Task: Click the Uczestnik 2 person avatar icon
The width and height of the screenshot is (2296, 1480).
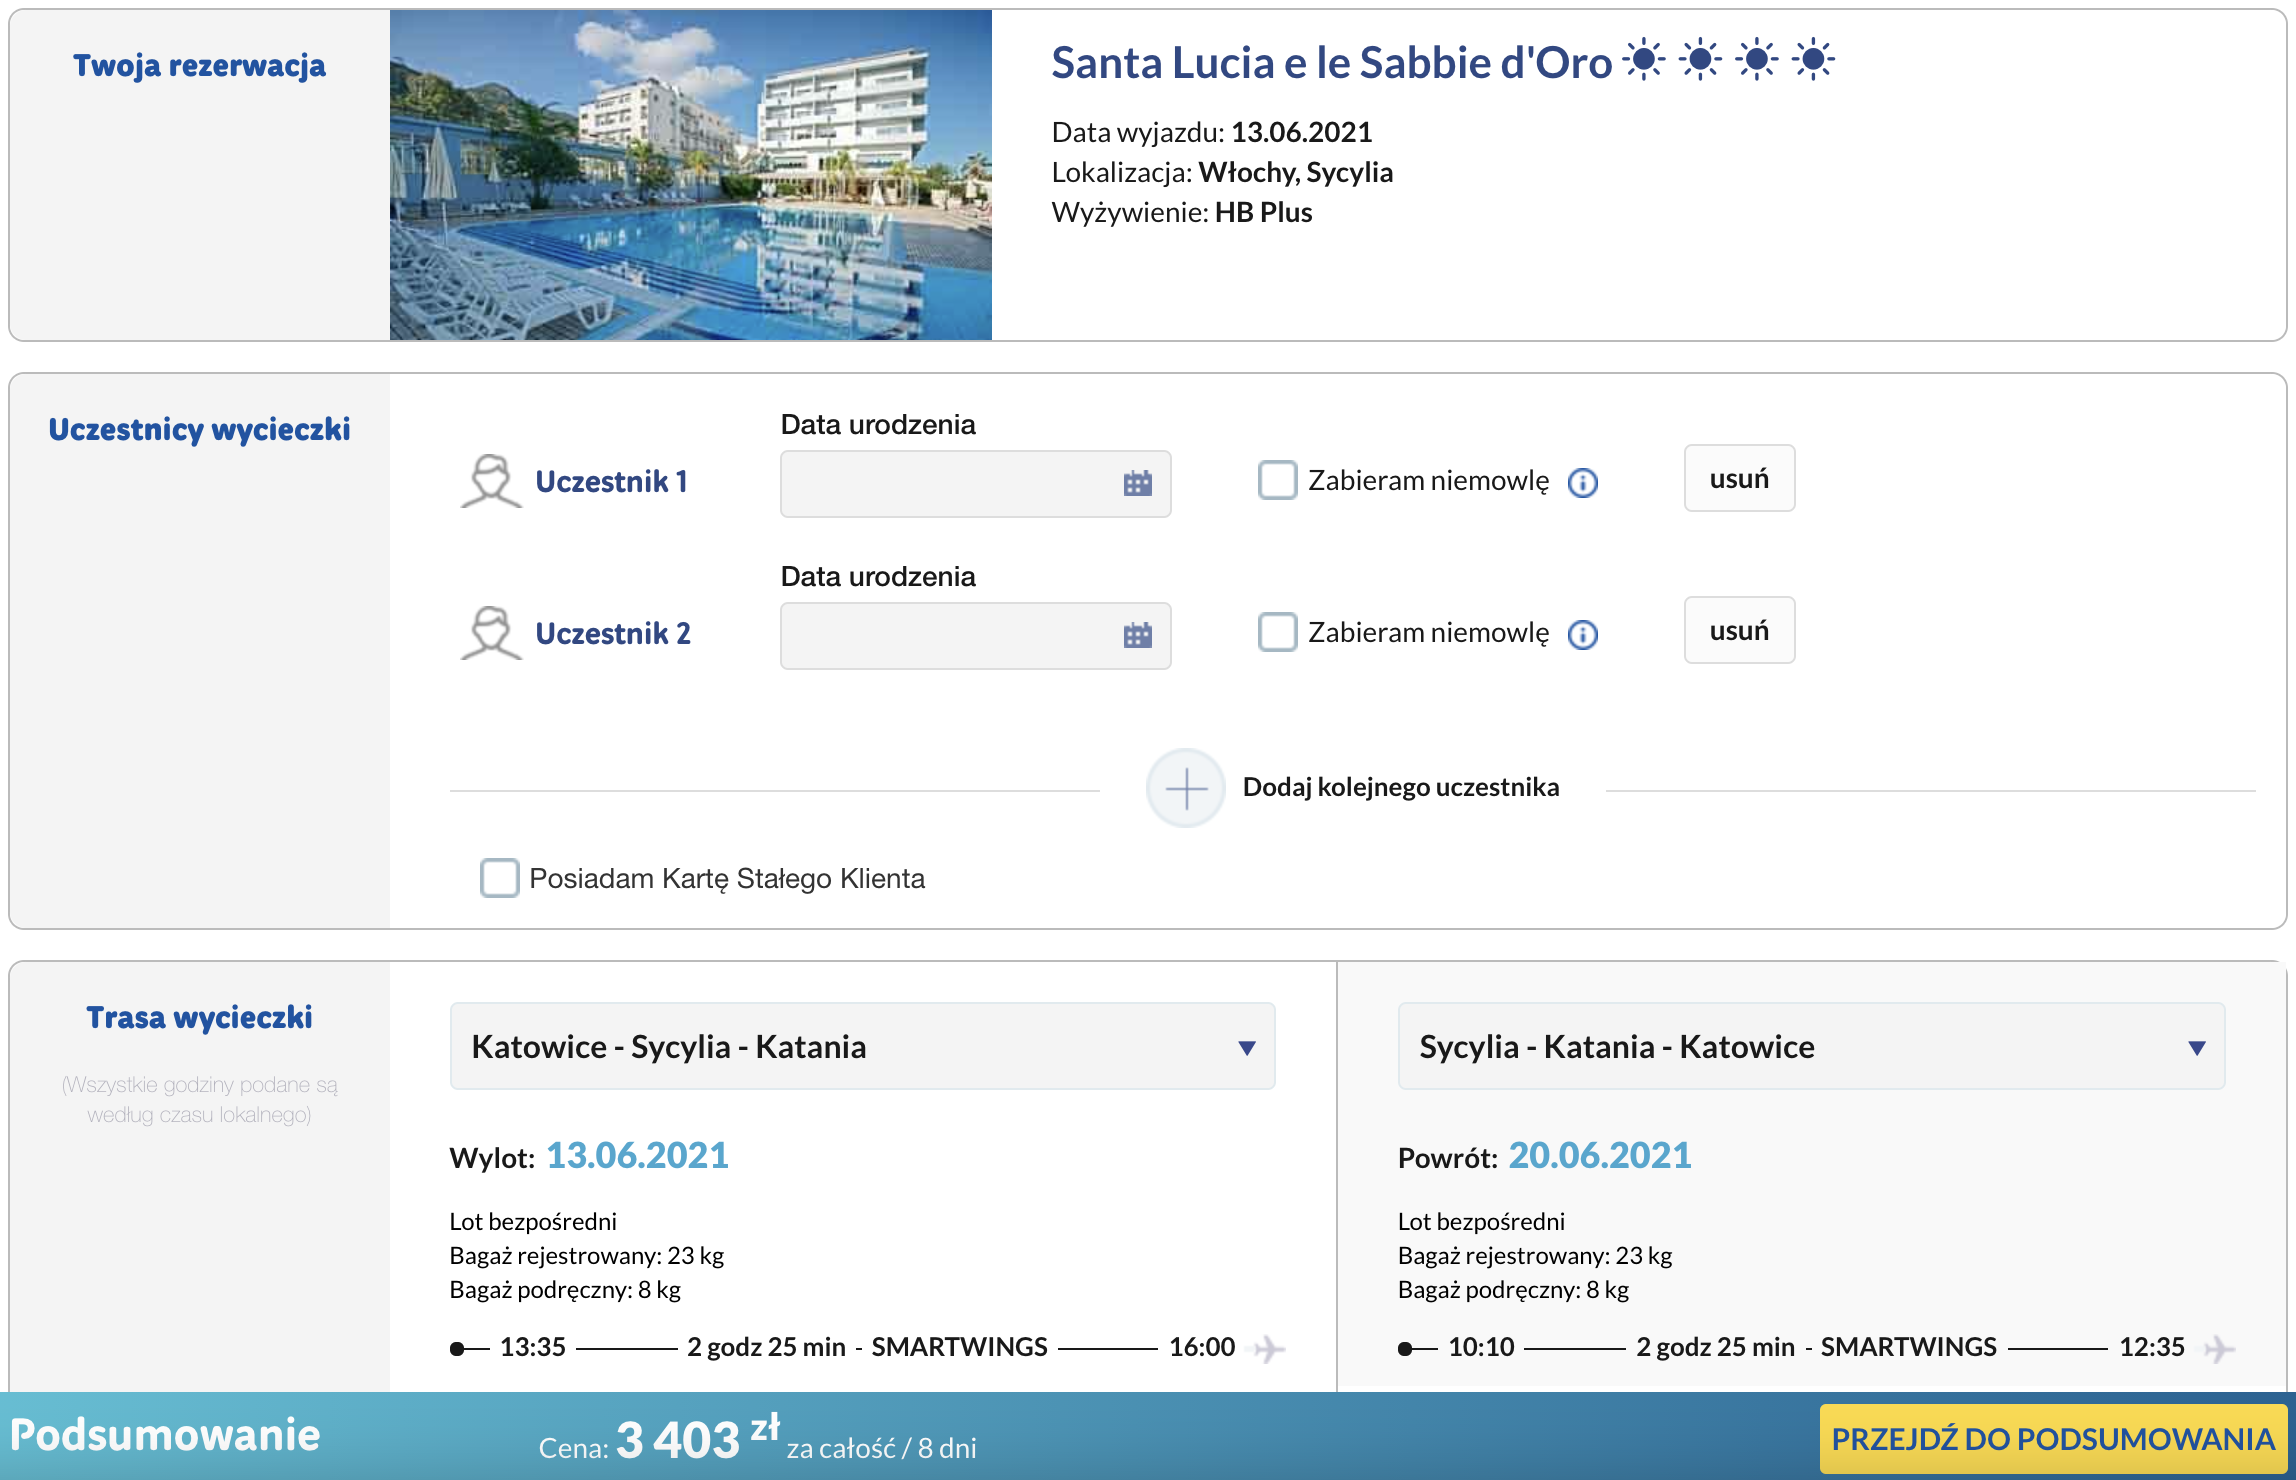Action: point(491,633)
